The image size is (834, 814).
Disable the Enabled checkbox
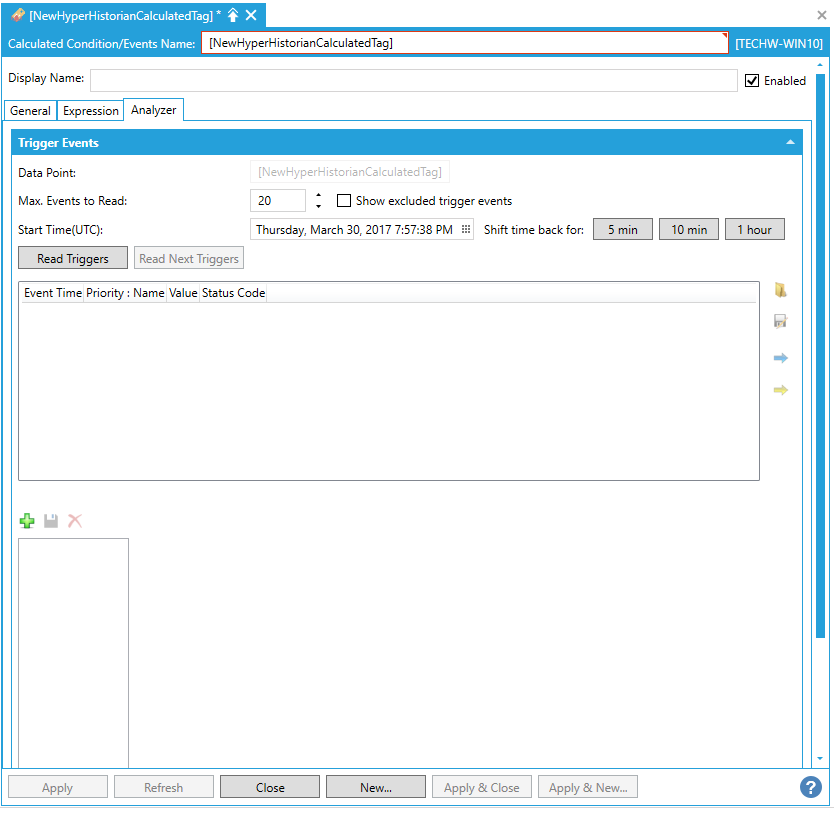752,81
